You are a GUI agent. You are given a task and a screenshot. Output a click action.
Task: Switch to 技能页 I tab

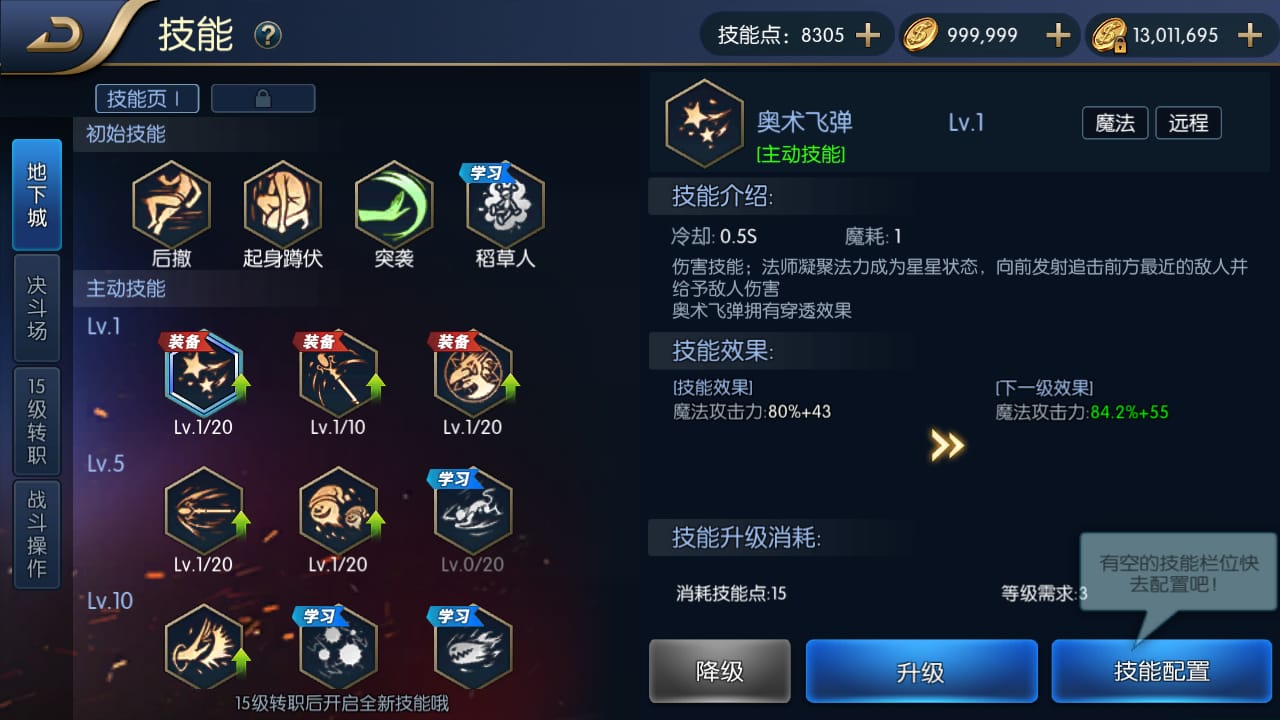147,98
